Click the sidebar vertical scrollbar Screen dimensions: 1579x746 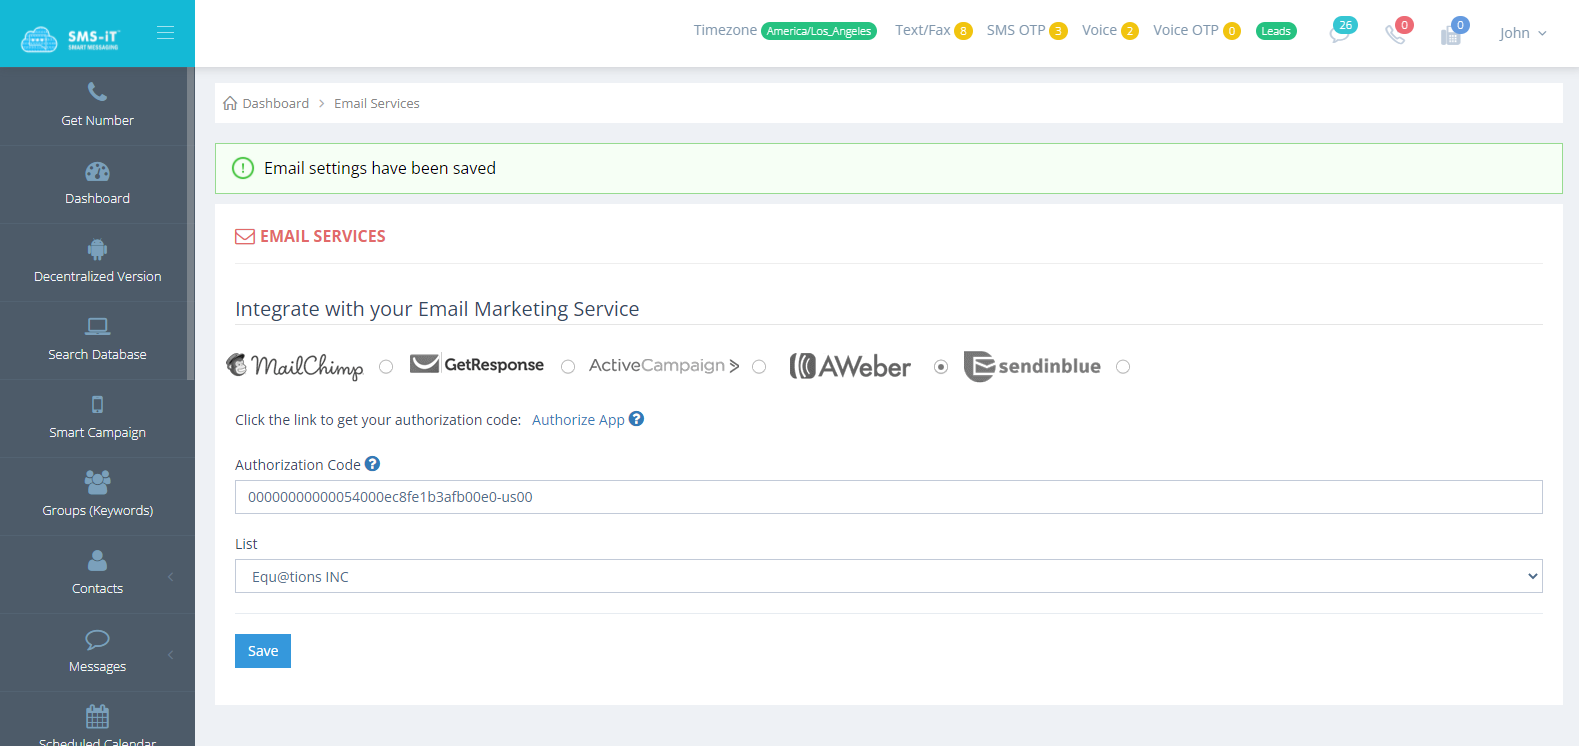190,223
